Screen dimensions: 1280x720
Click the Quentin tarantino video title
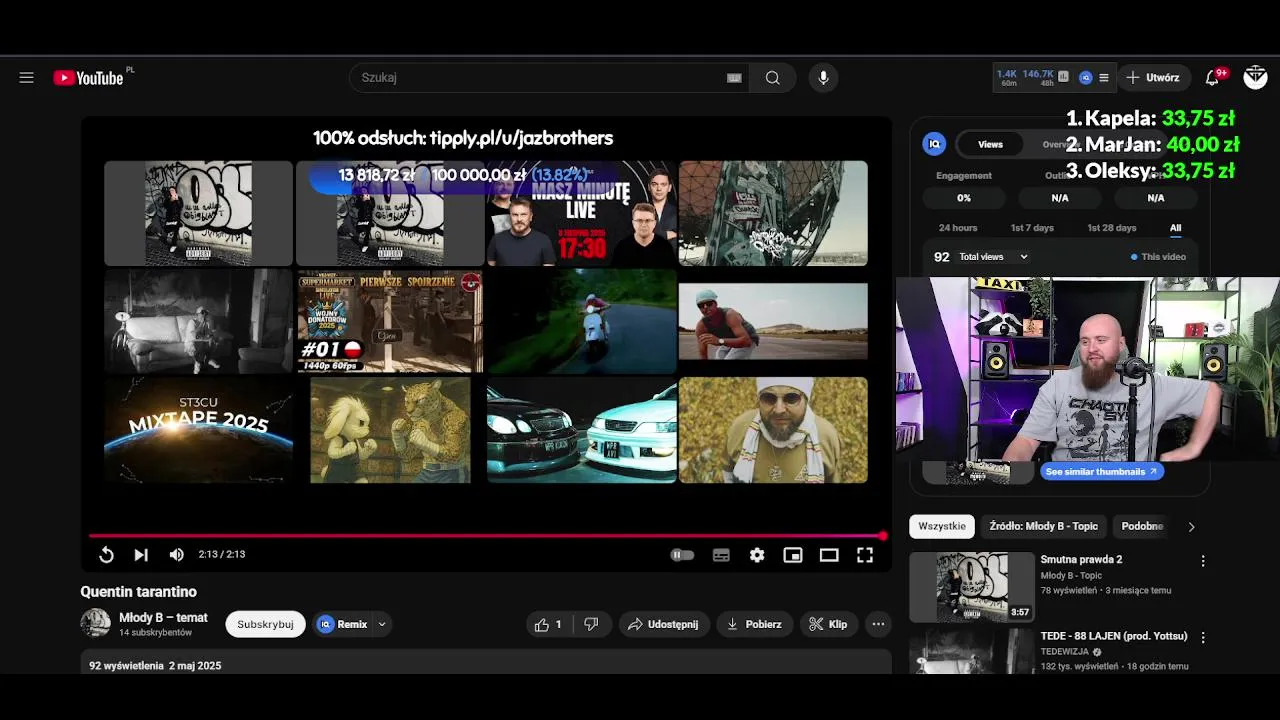(x=138, y=592)
